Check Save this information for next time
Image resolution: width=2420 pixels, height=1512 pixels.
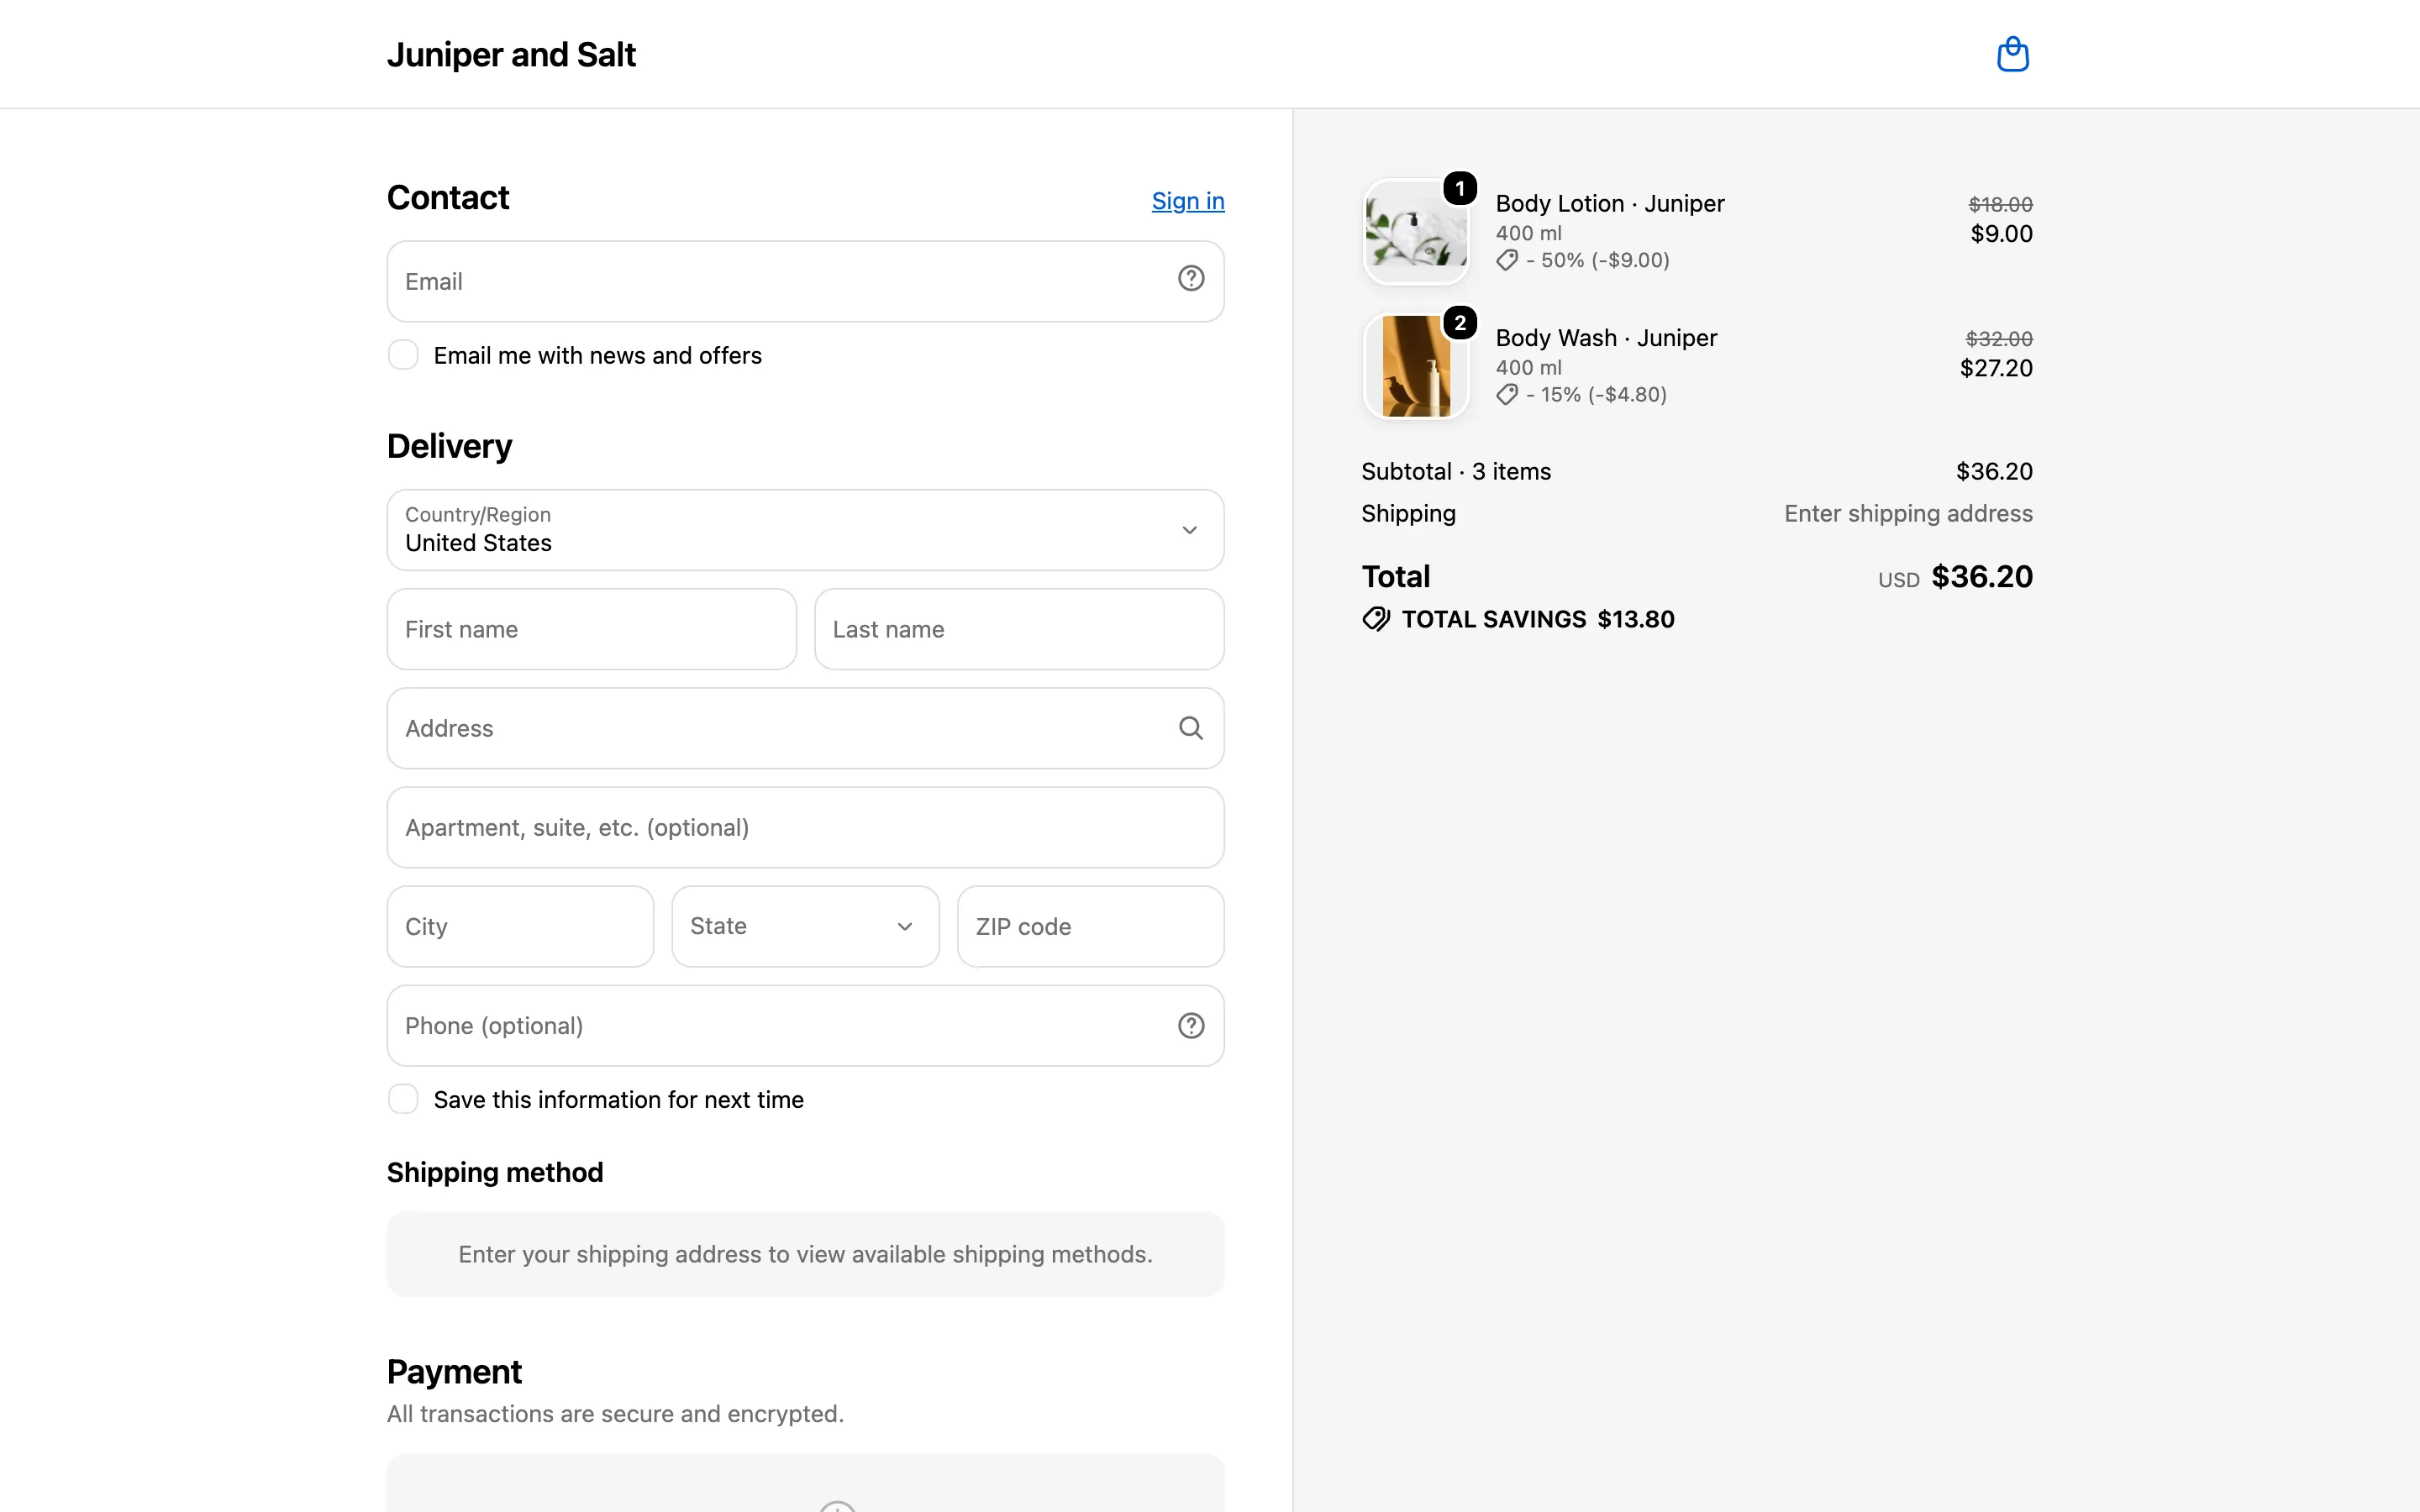pos(403,1099)
